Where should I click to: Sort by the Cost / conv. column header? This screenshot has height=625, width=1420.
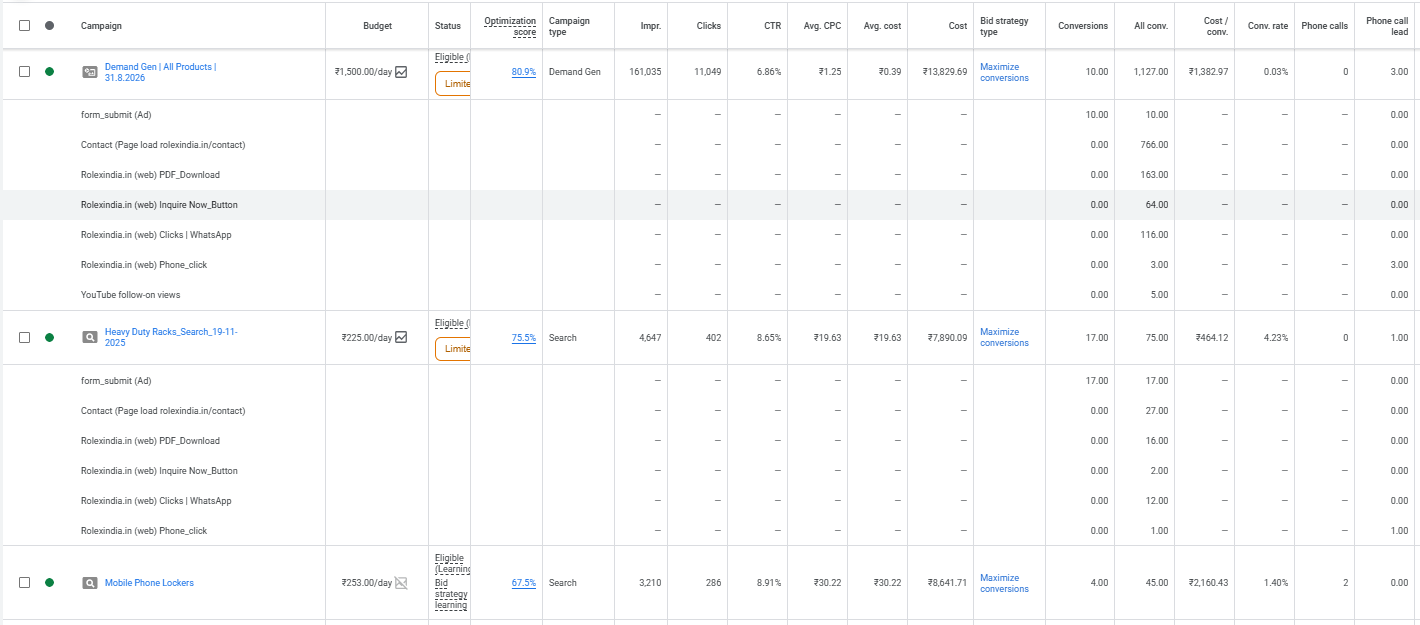(1216, 26)
